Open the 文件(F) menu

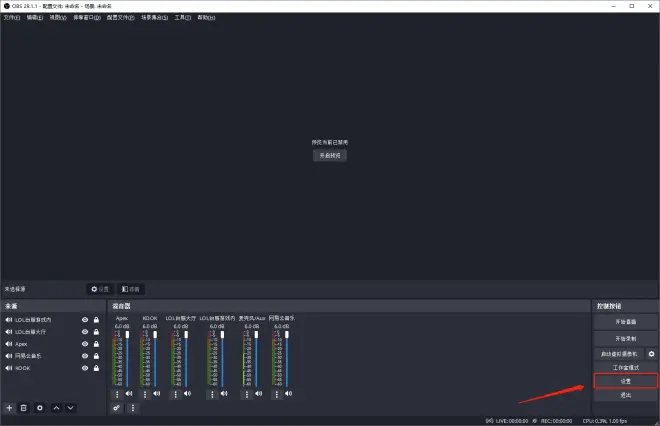pyautogui.click(x=12, y=17)
